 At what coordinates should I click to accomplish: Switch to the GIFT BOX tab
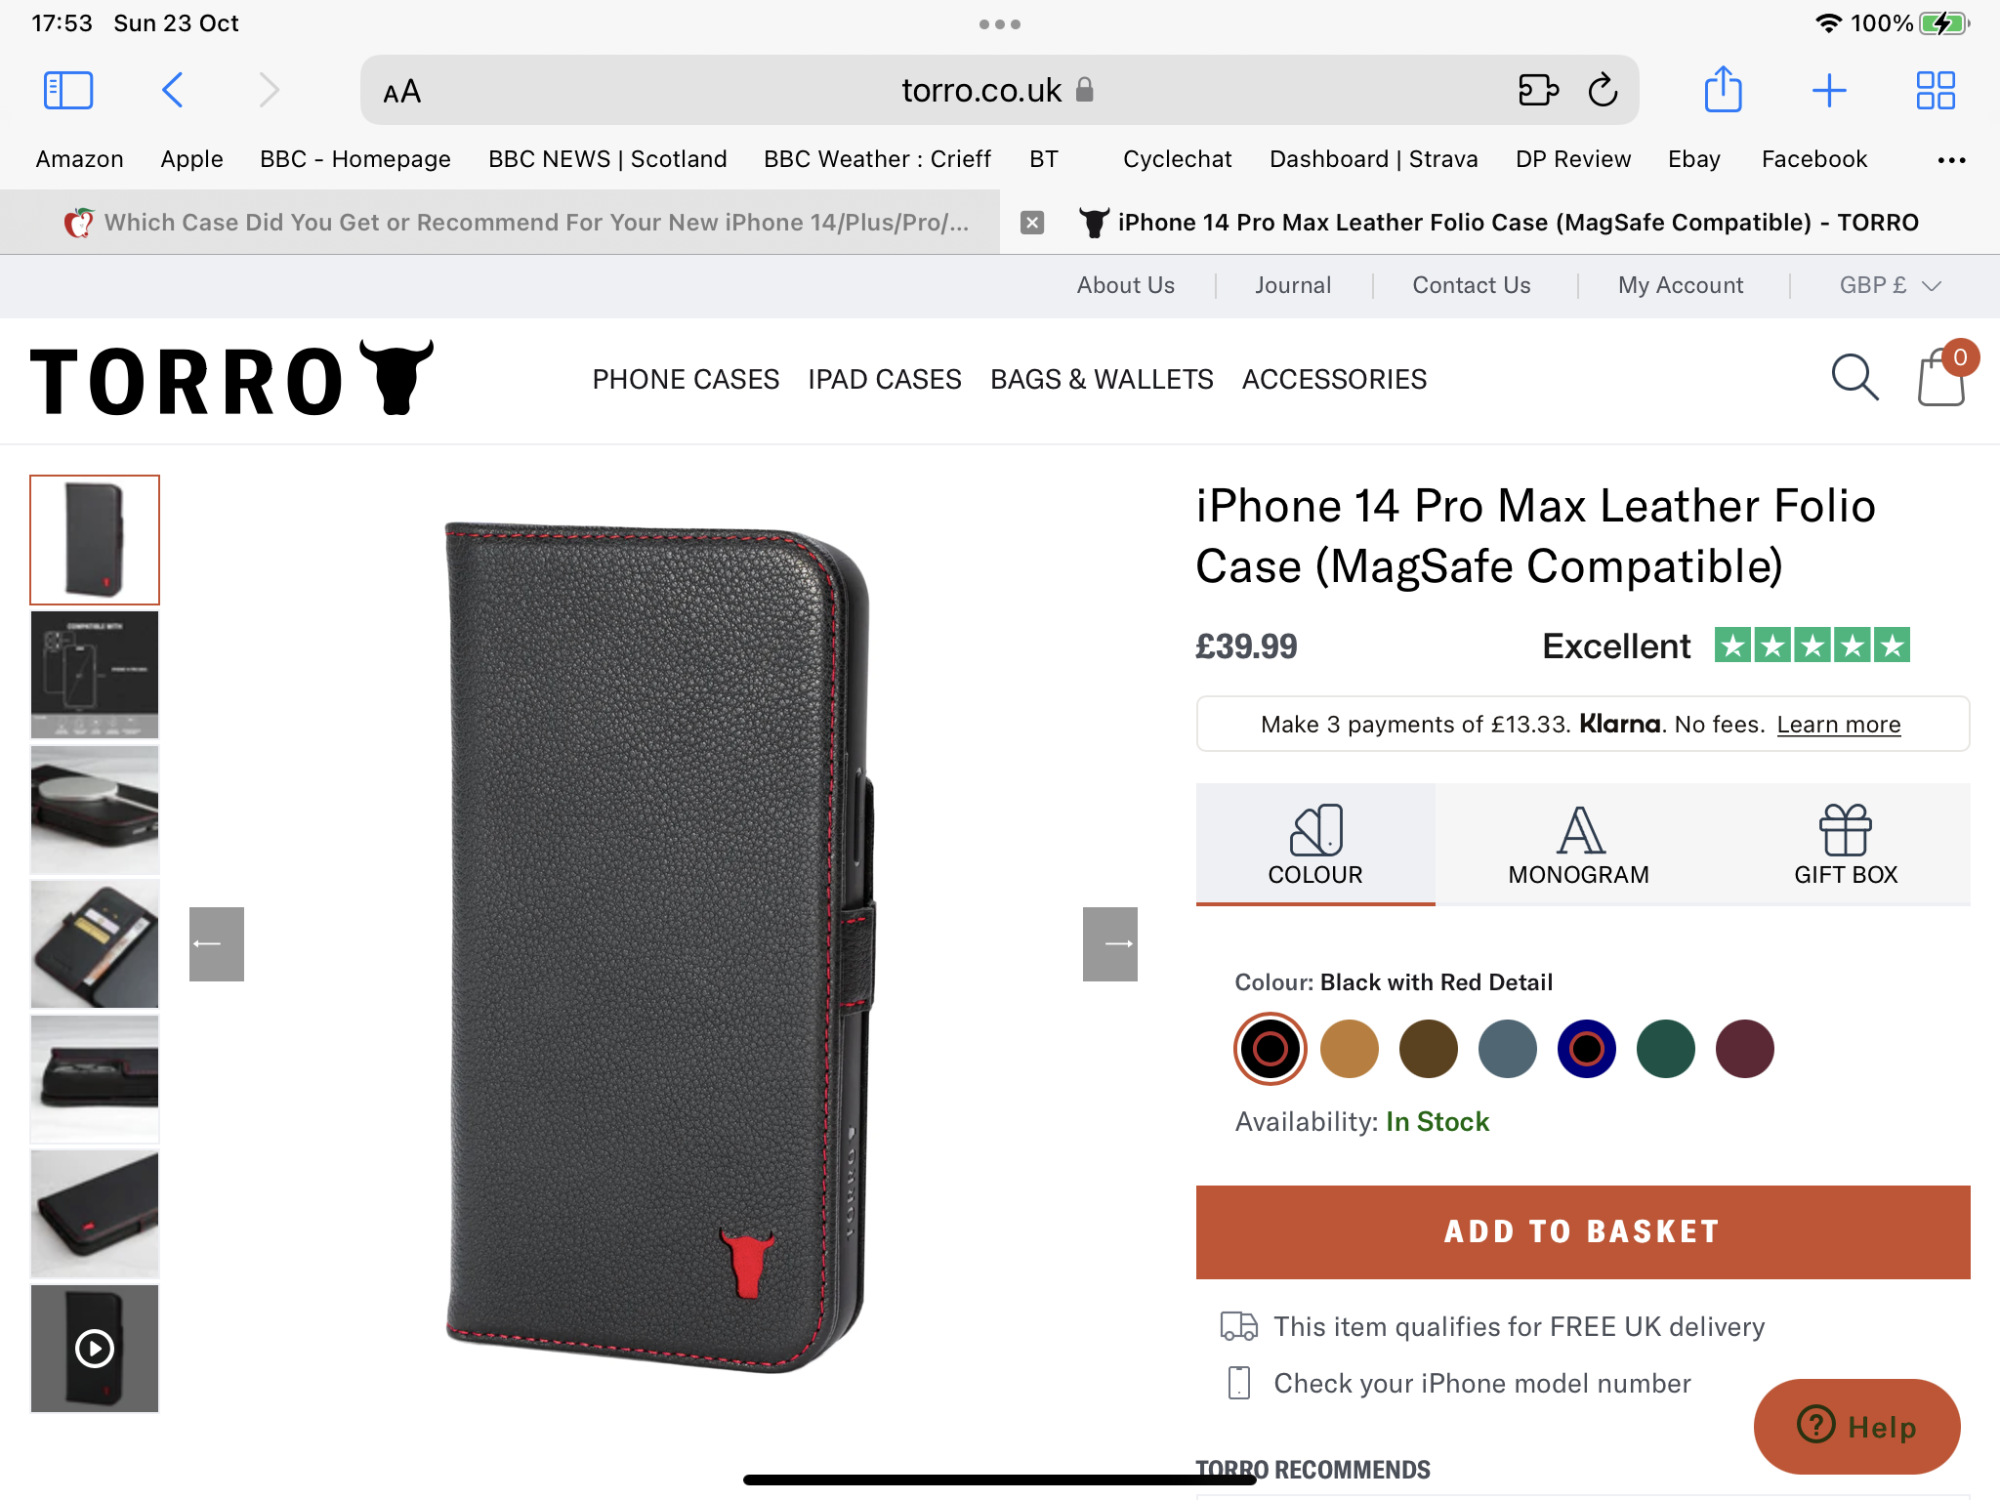(1845, 845)
